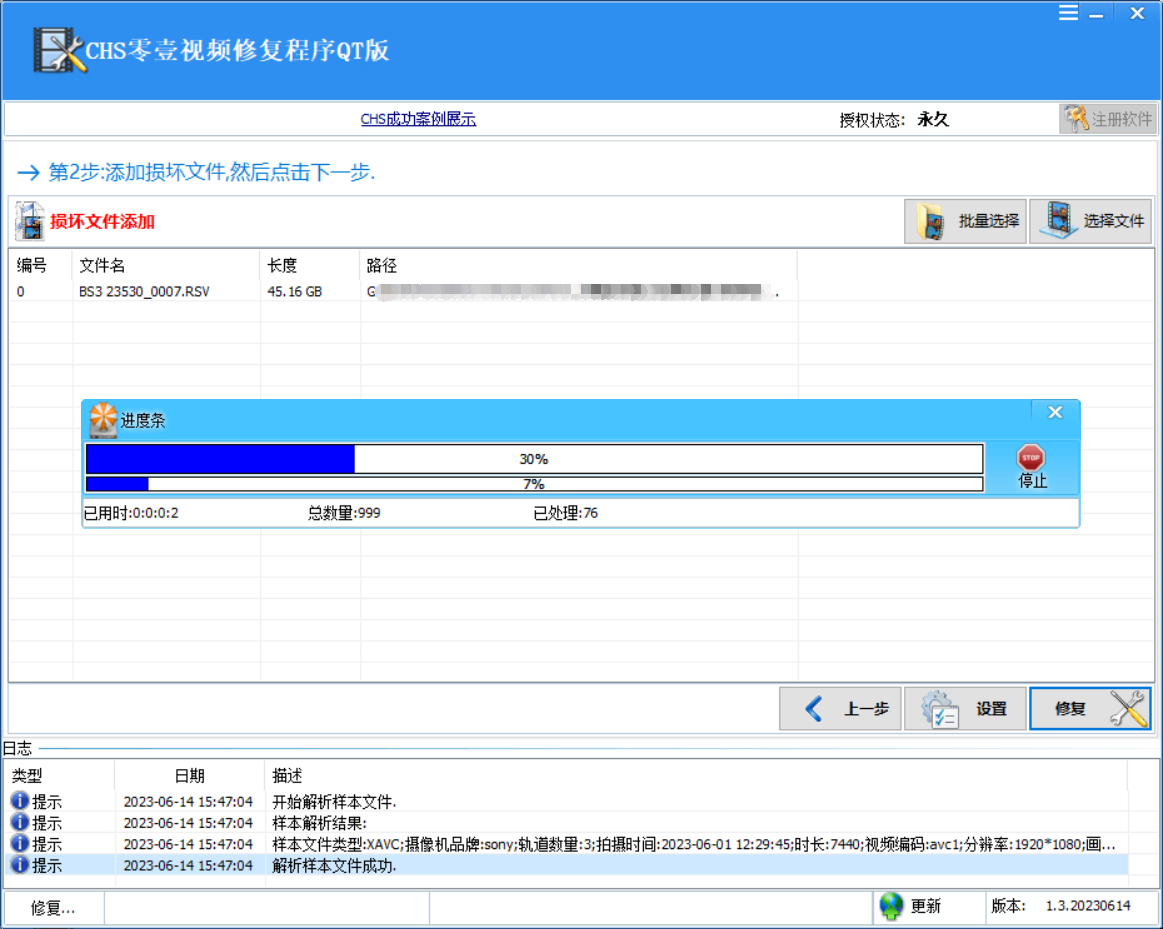This screenshot has width=1163, height=929.
Task: Click the 日期 log column header
Action: [189, 776]
